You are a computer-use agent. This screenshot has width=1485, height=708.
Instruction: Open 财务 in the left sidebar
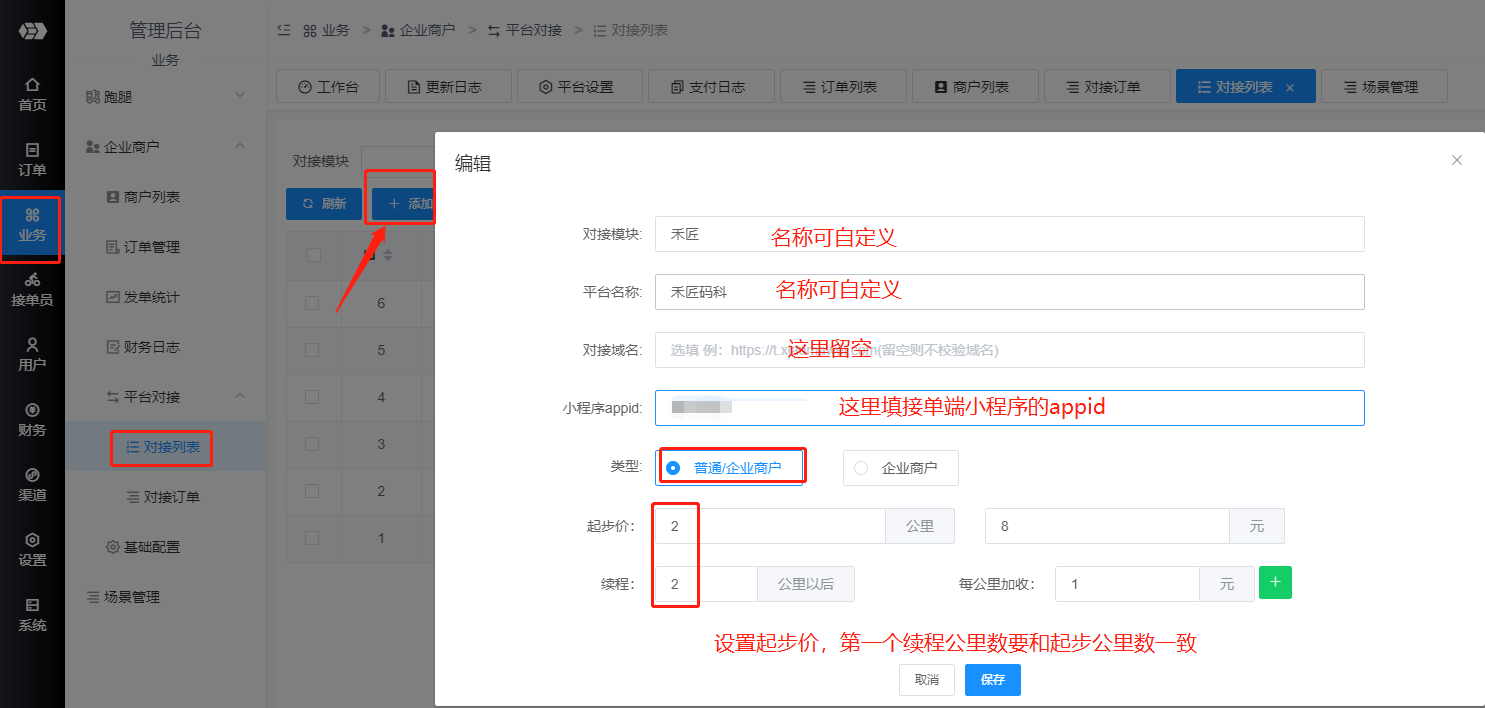coord(32,419)
